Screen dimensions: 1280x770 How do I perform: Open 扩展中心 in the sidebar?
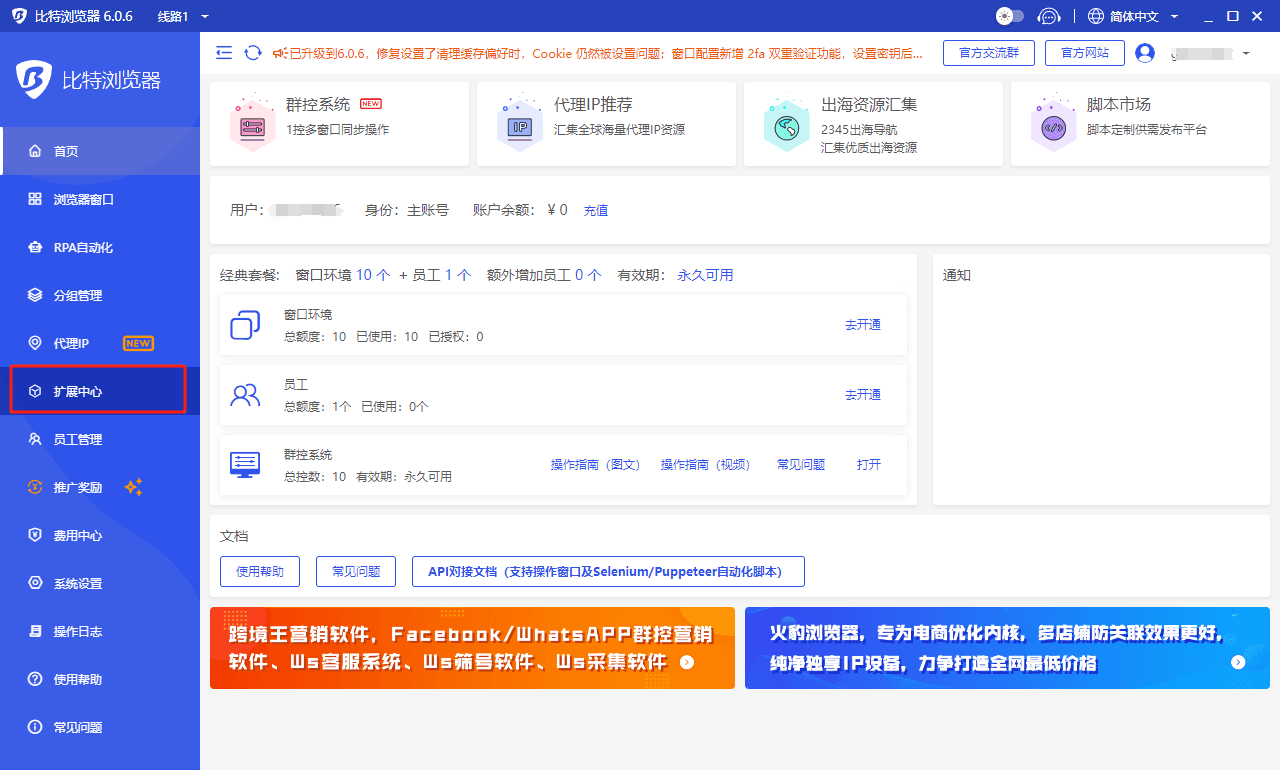[x=100, y=391]
